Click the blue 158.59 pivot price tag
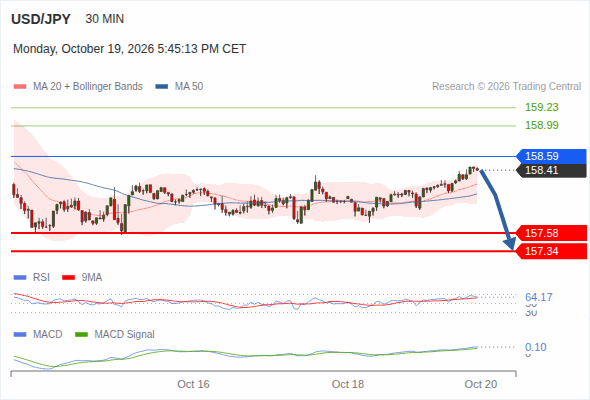590x400 pixels. 551,156
